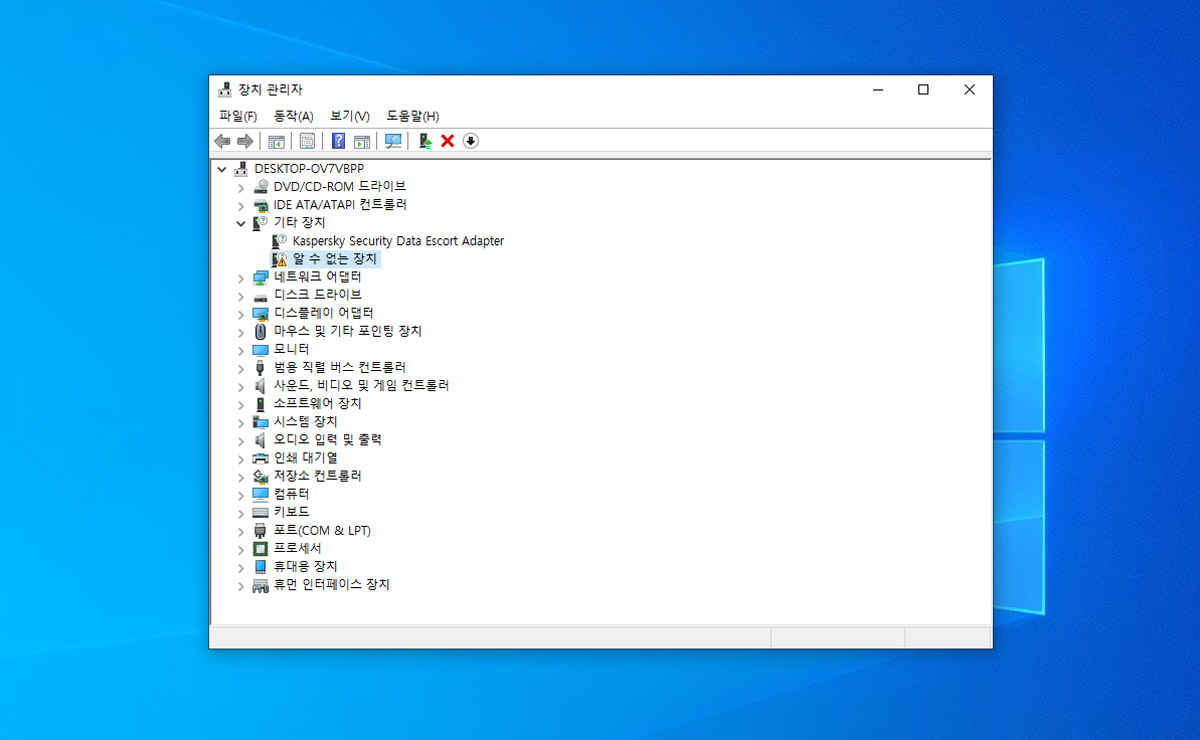Click the 모니터 screen icon
Screen dimensions: 1200x740
click(x=261, y=349)
